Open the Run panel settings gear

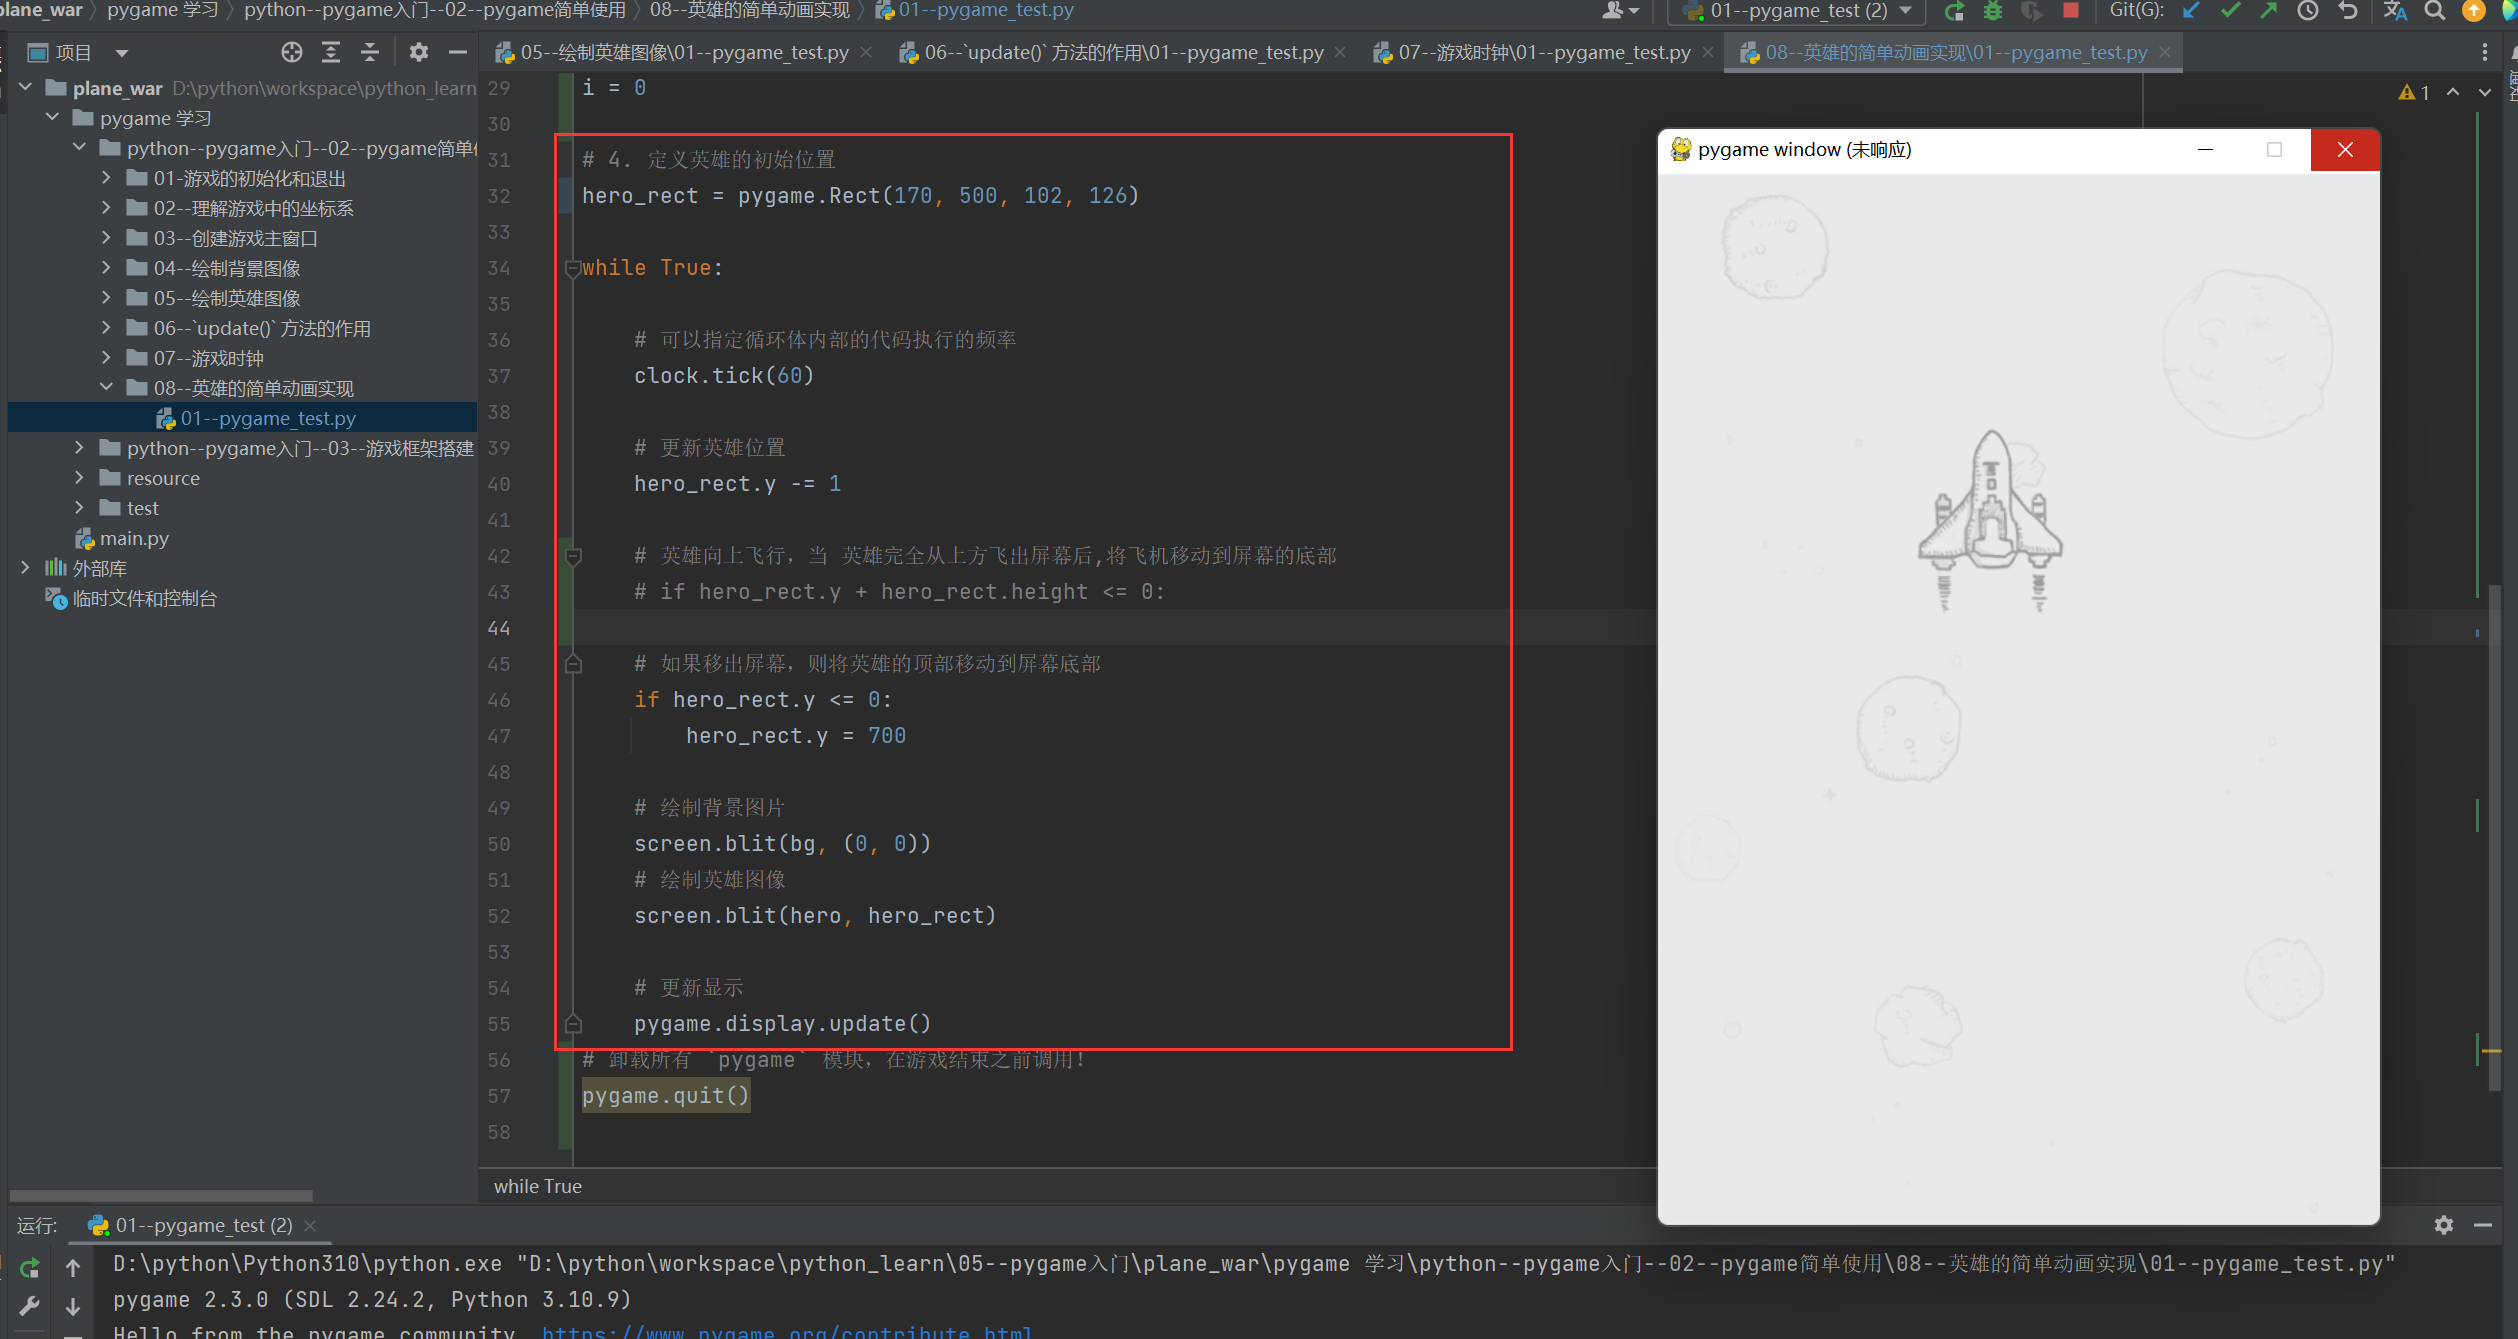point(2444,1225)
